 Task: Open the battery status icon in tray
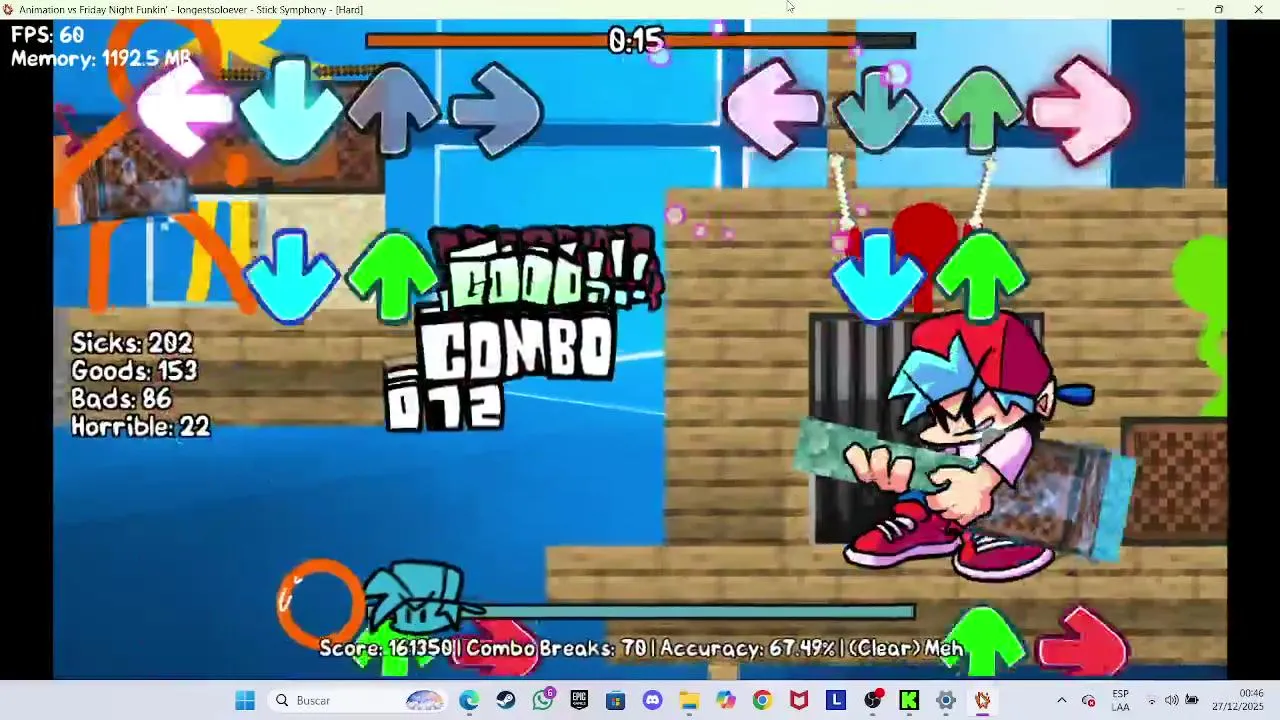1192,700
